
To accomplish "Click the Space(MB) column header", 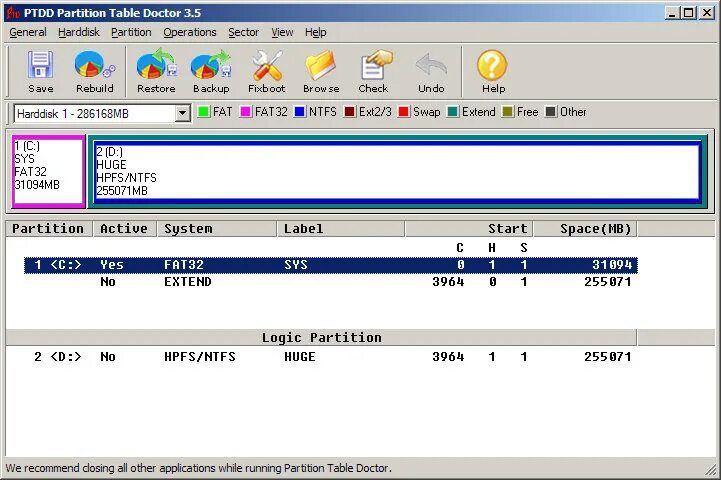I will coord(595,229).
